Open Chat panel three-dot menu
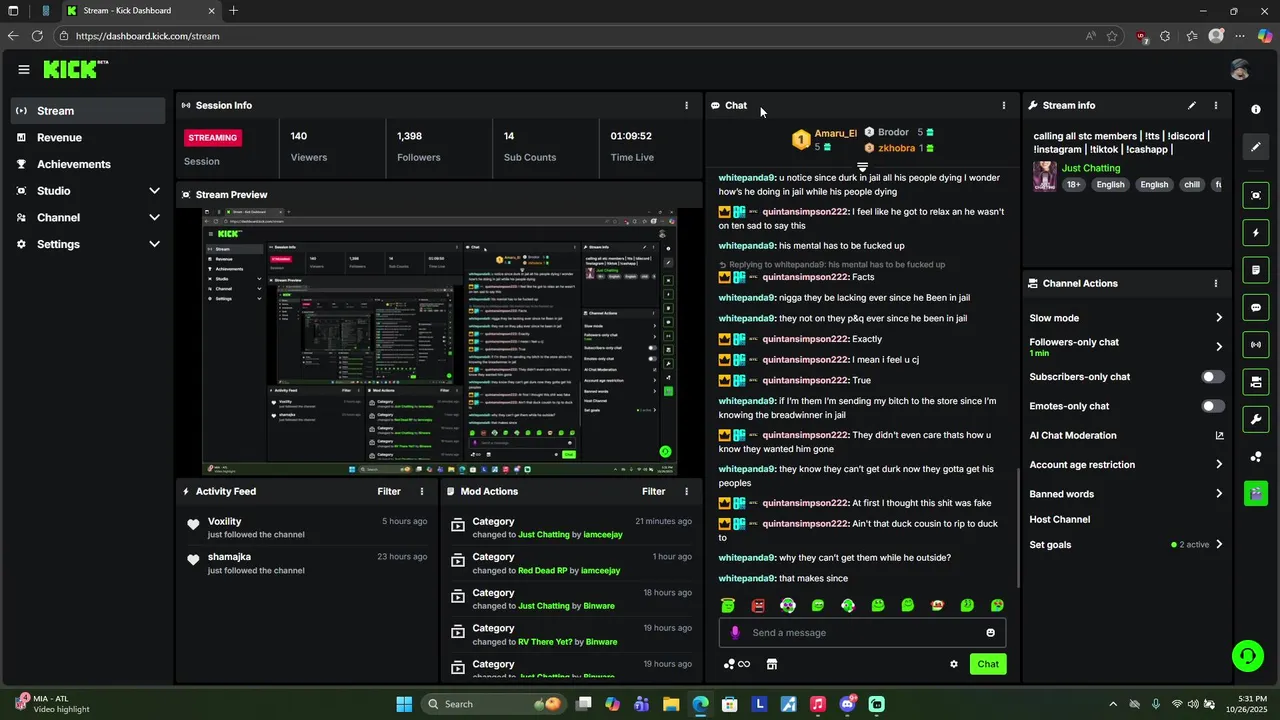The image size is (1280, 720). 1004,105
